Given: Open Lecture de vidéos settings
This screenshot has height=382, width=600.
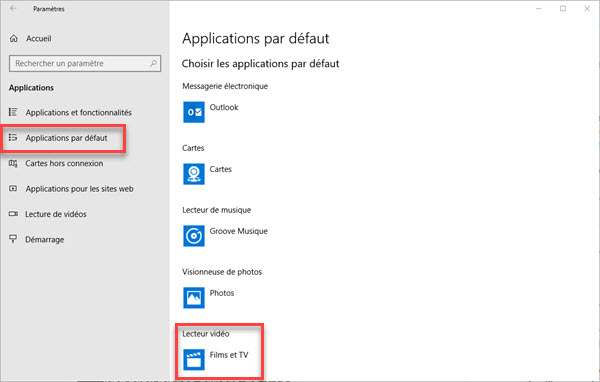Looking at the screenshot, I should coord(55,214).
